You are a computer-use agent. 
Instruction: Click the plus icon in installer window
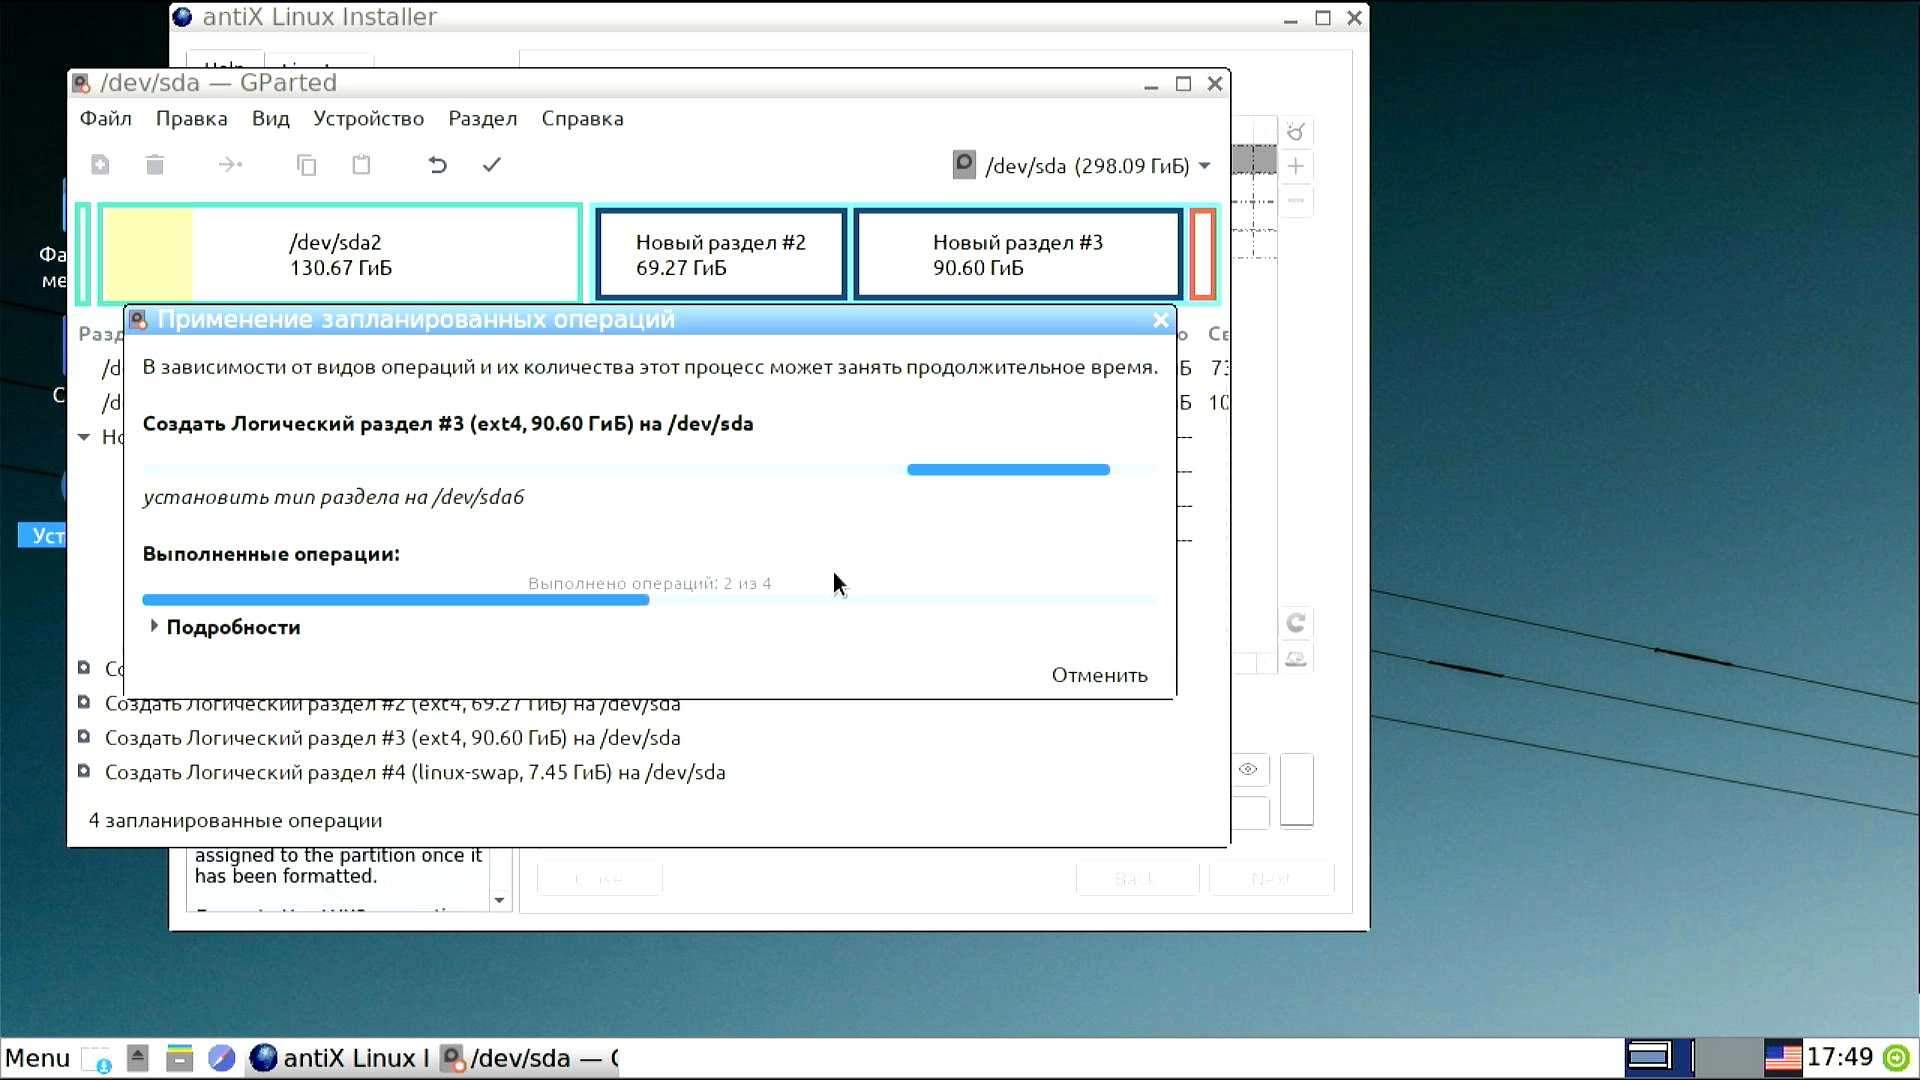pos(1295,166)
